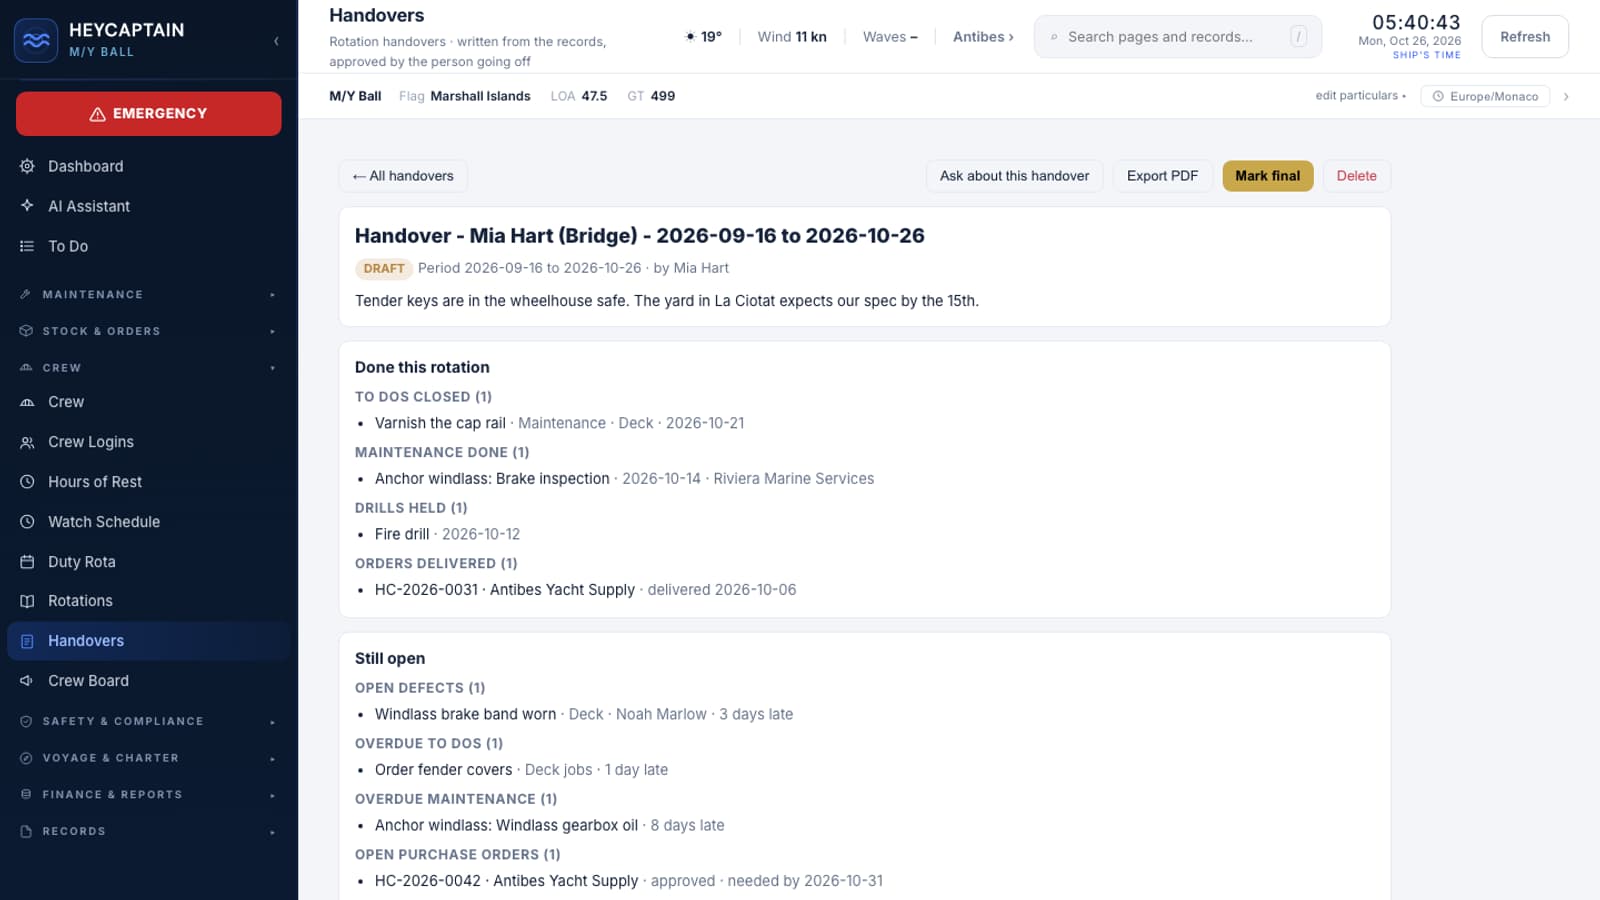Select the Crew icon in the sidebar
Image resolution: width=1600 pixels, height=900 pixels.
click(27, 402)
